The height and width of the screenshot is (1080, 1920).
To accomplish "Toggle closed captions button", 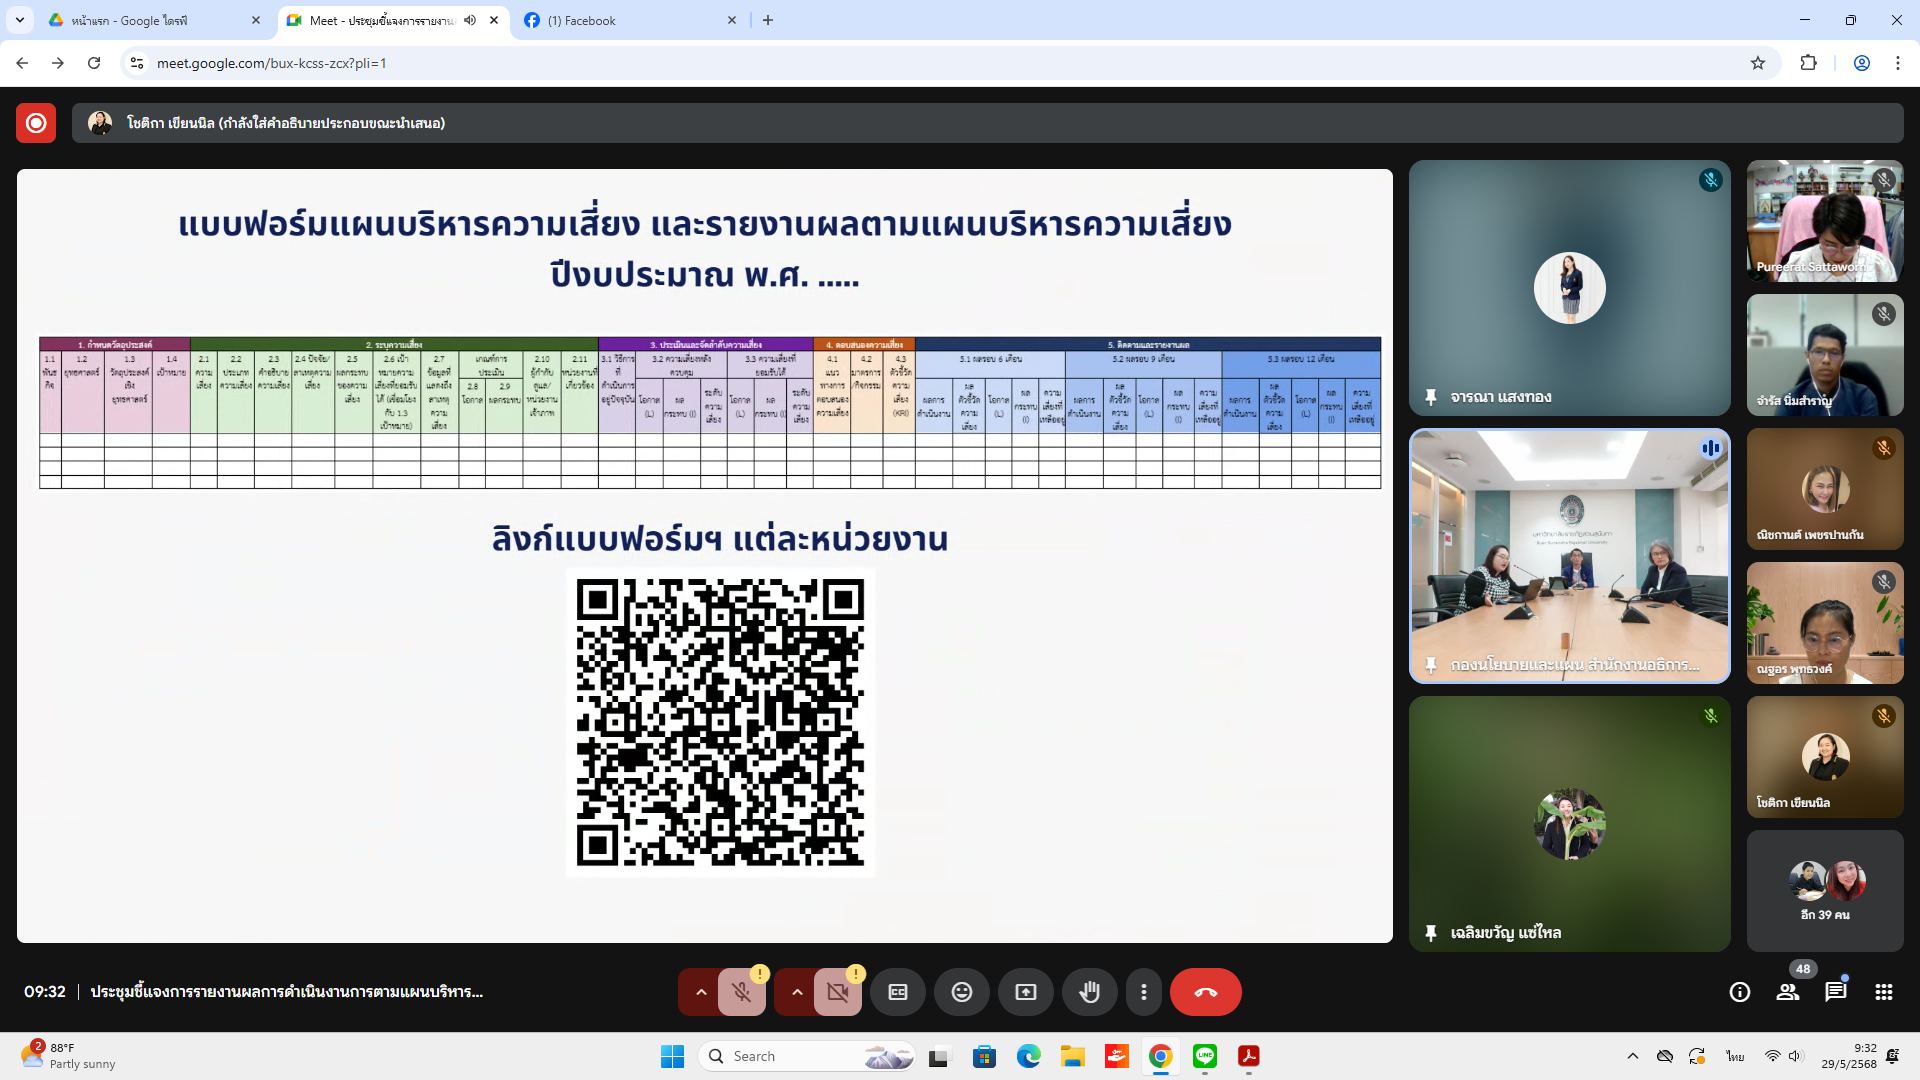I will [x=897, y=992].
